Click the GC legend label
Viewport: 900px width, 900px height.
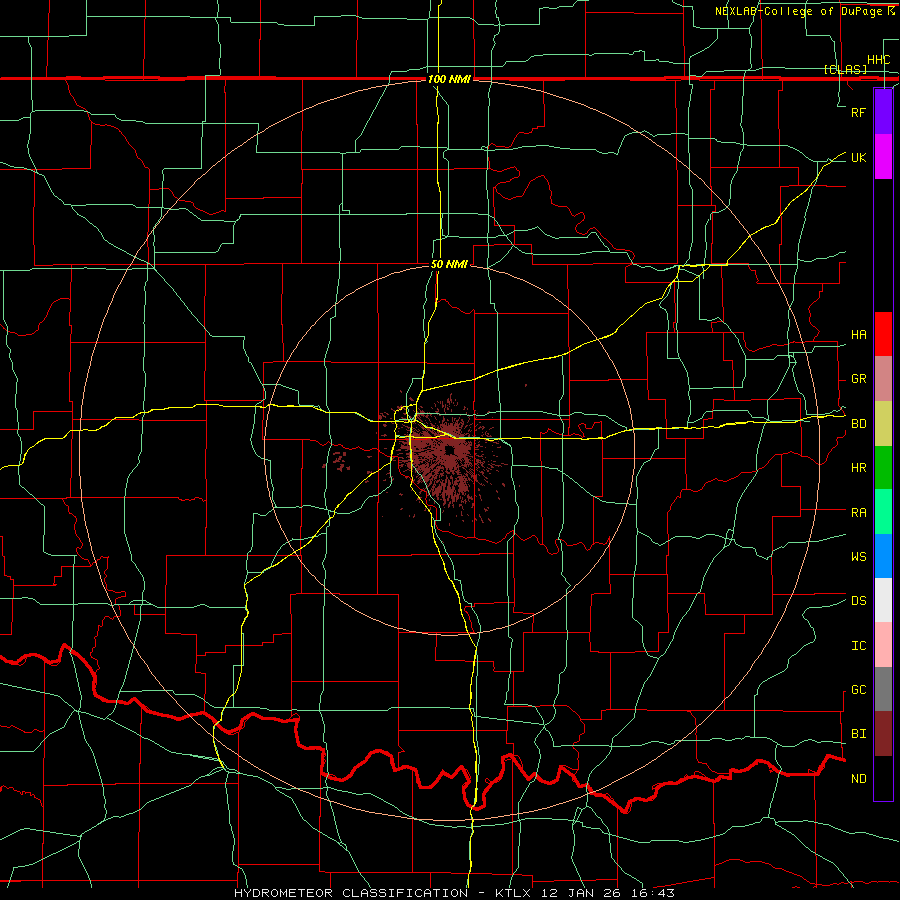pos(858,690)
